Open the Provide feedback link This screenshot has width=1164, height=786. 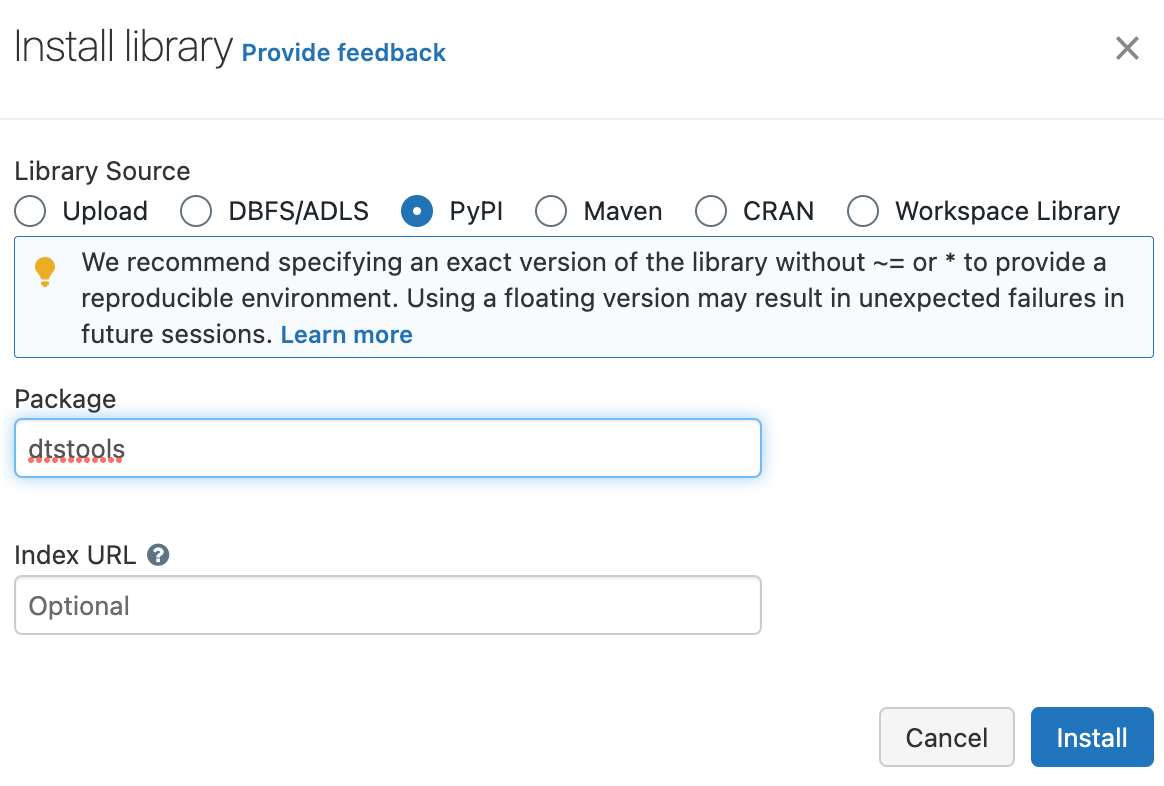pyautogui.click(x=344, y=53)
